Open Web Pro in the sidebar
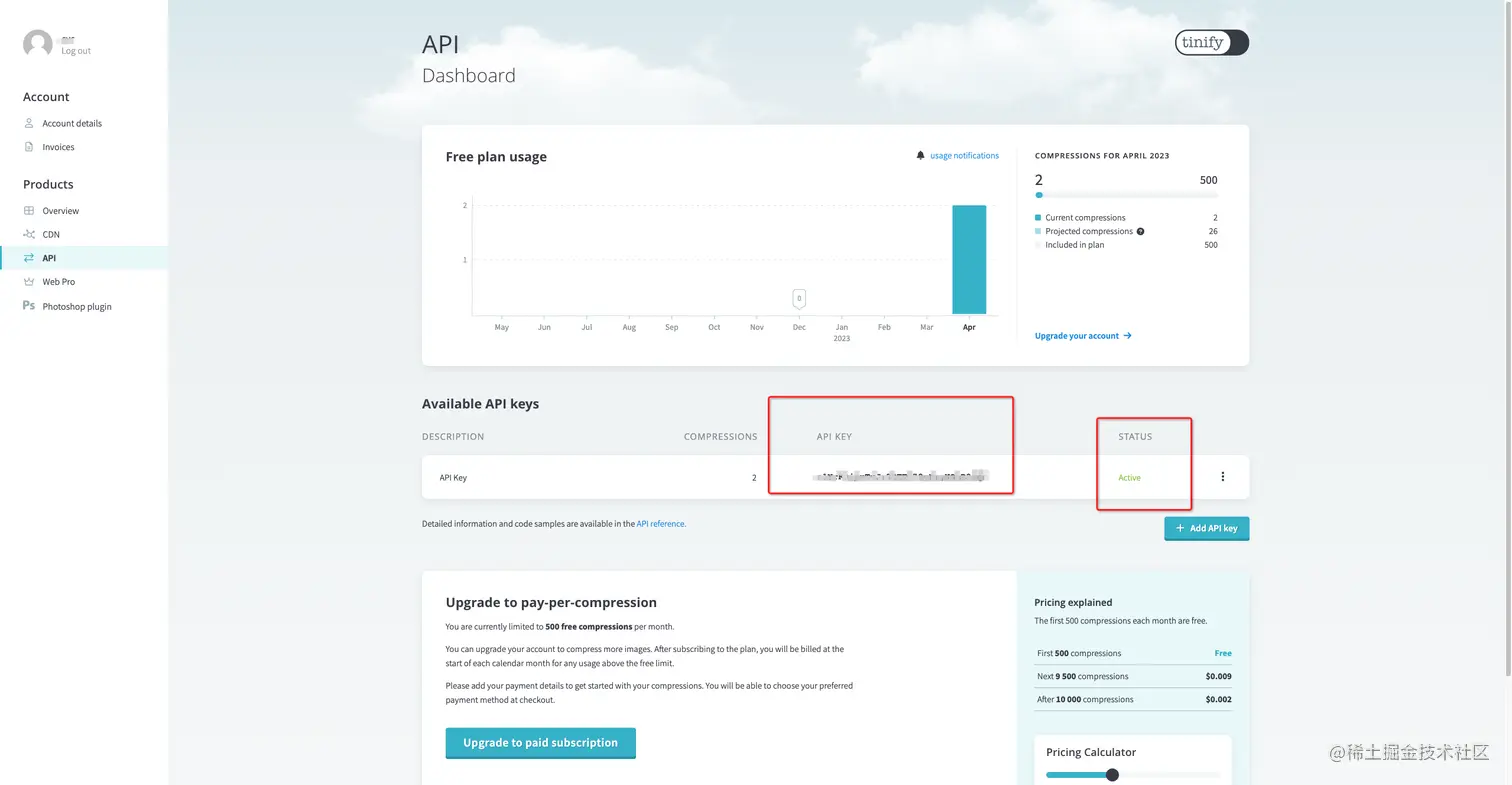Image resolution: width=1512 pixels, height=785 pixels. tap(58, 282)
